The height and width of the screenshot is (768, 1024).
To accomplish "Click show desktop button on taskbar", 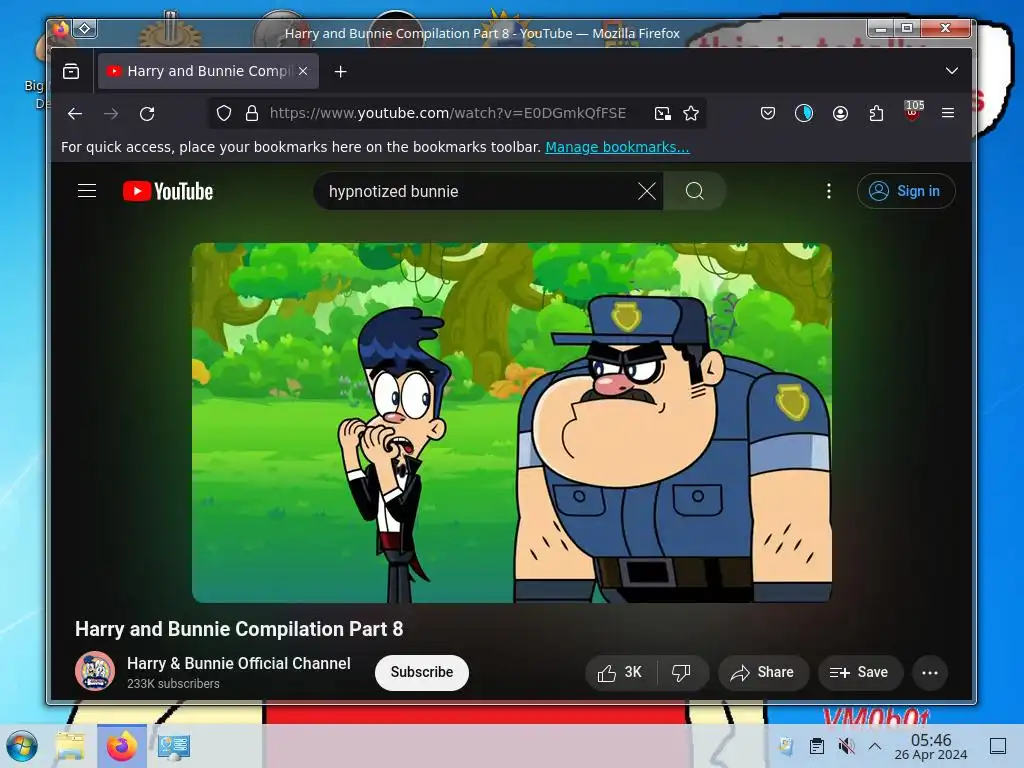I will [998, 746].
